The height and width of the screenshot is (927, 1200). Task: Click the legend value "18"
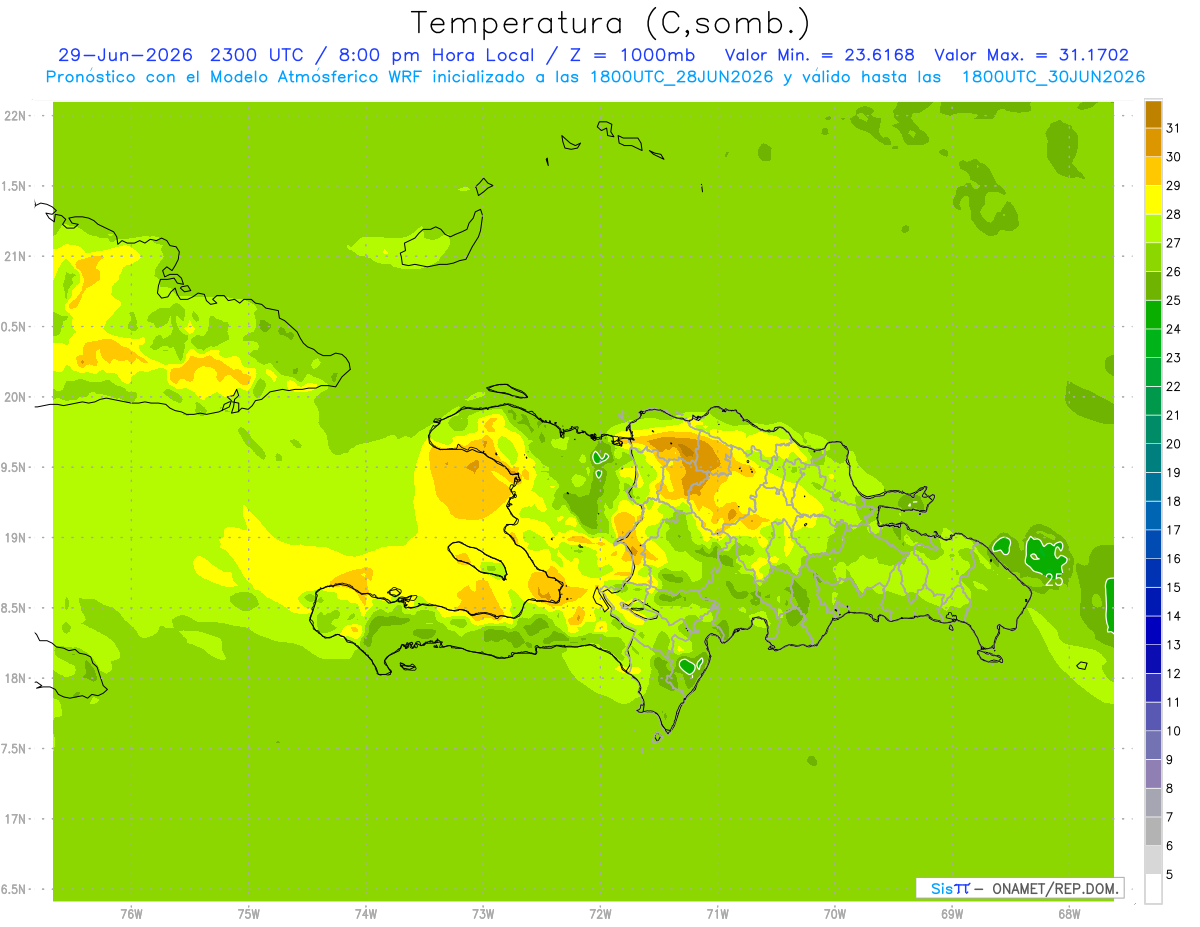click(1173, 501)
